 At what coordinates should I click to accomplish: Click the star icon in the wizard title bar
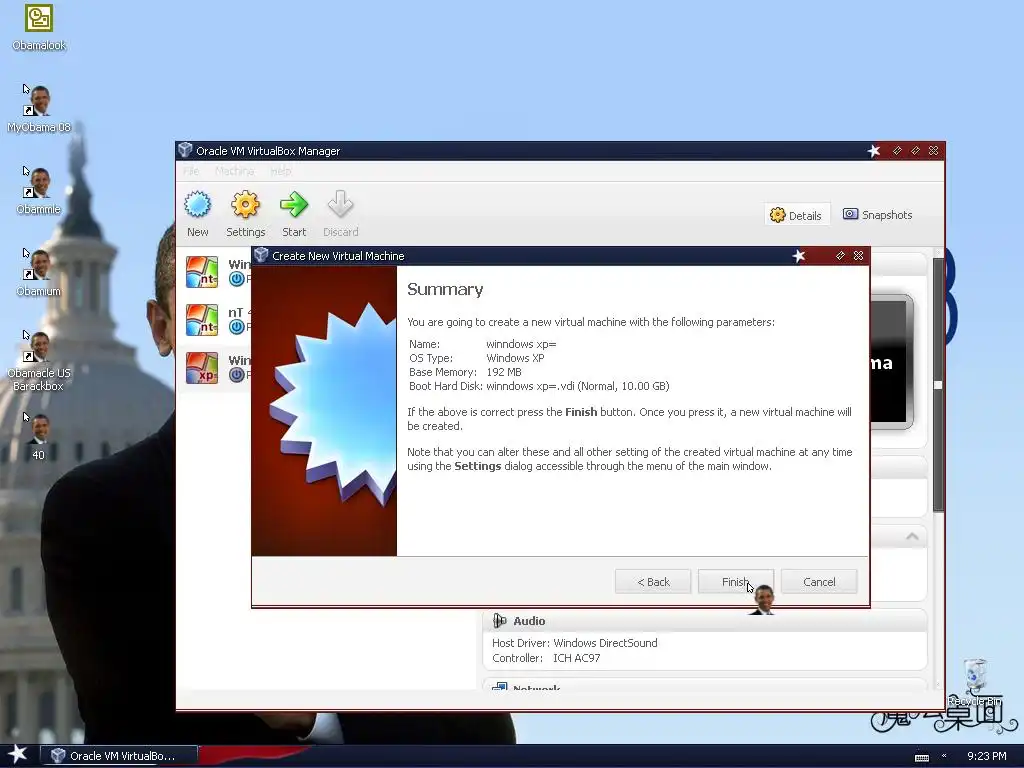tap(799, 256)
